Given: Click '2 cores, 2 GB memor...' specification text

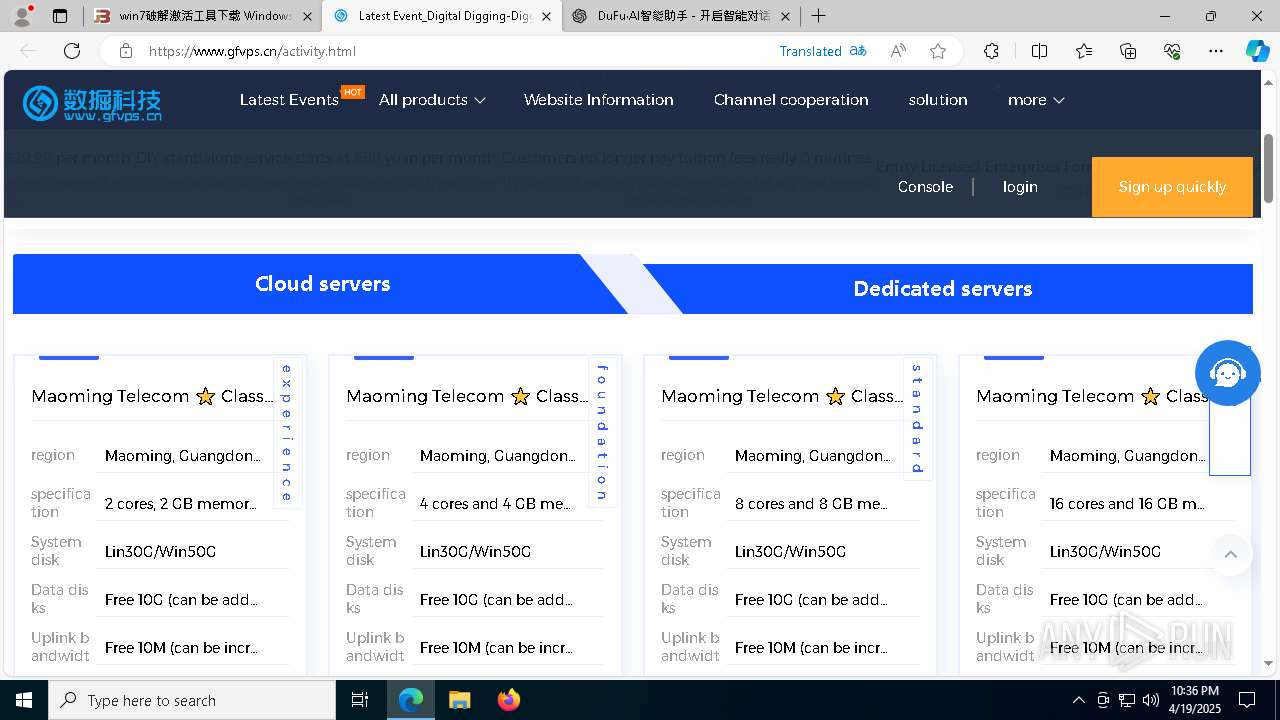Looking at the screenshot, I should [x=181, y=504].
